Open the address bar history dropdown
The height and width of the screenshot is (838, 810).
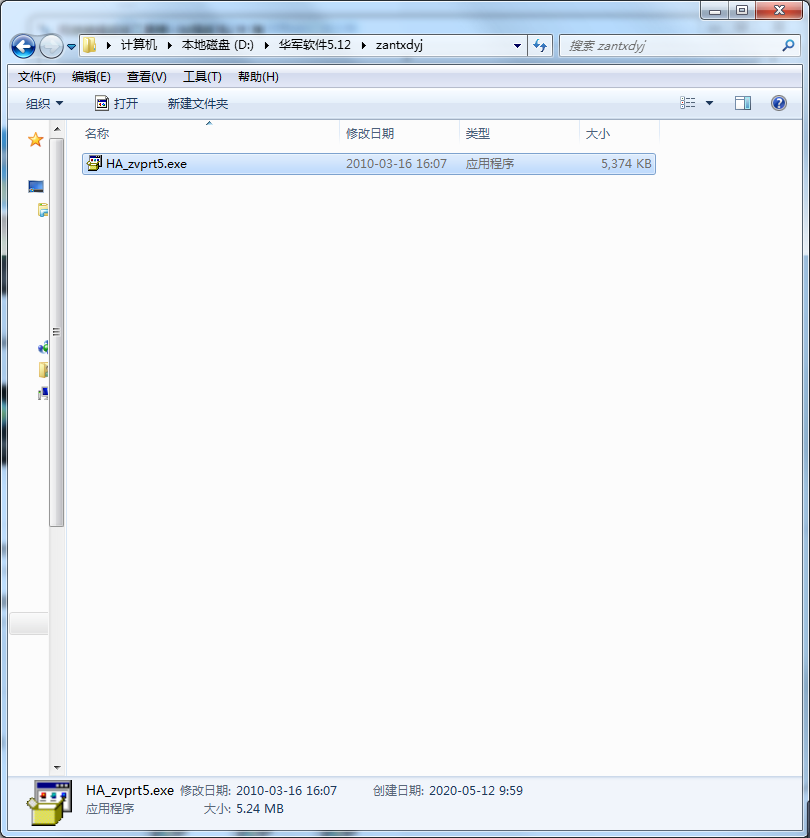517,46
